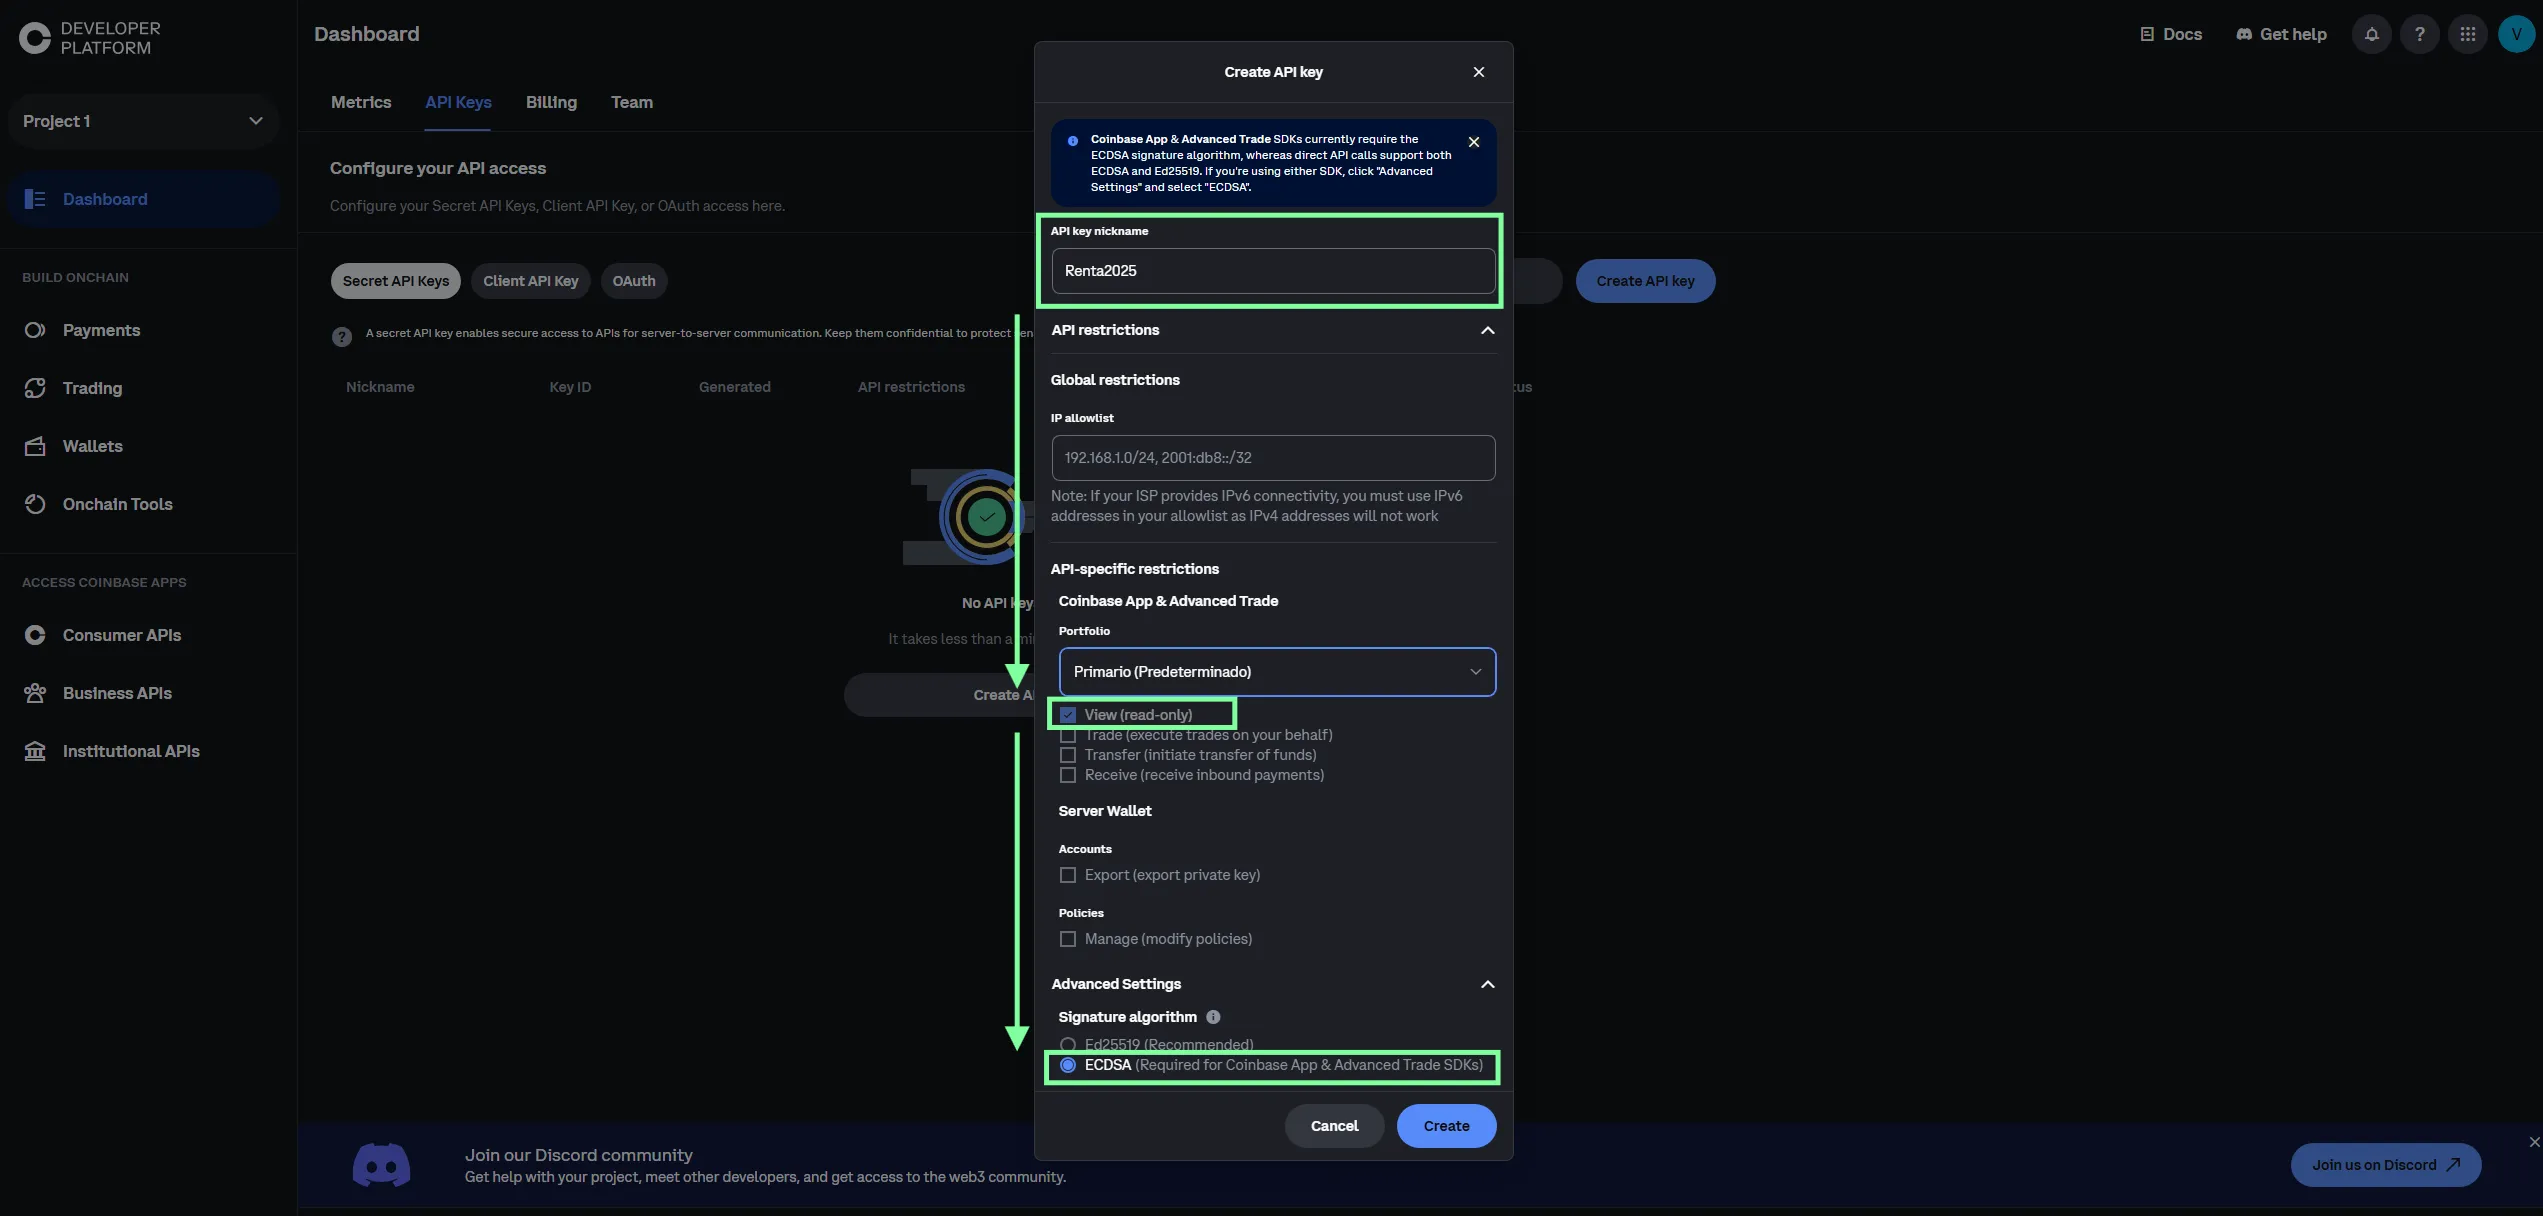Click the info icon beside Signature algorithm
The height and width of the screenshot is (1216, 2543).
click(x=1213, y=1017)
